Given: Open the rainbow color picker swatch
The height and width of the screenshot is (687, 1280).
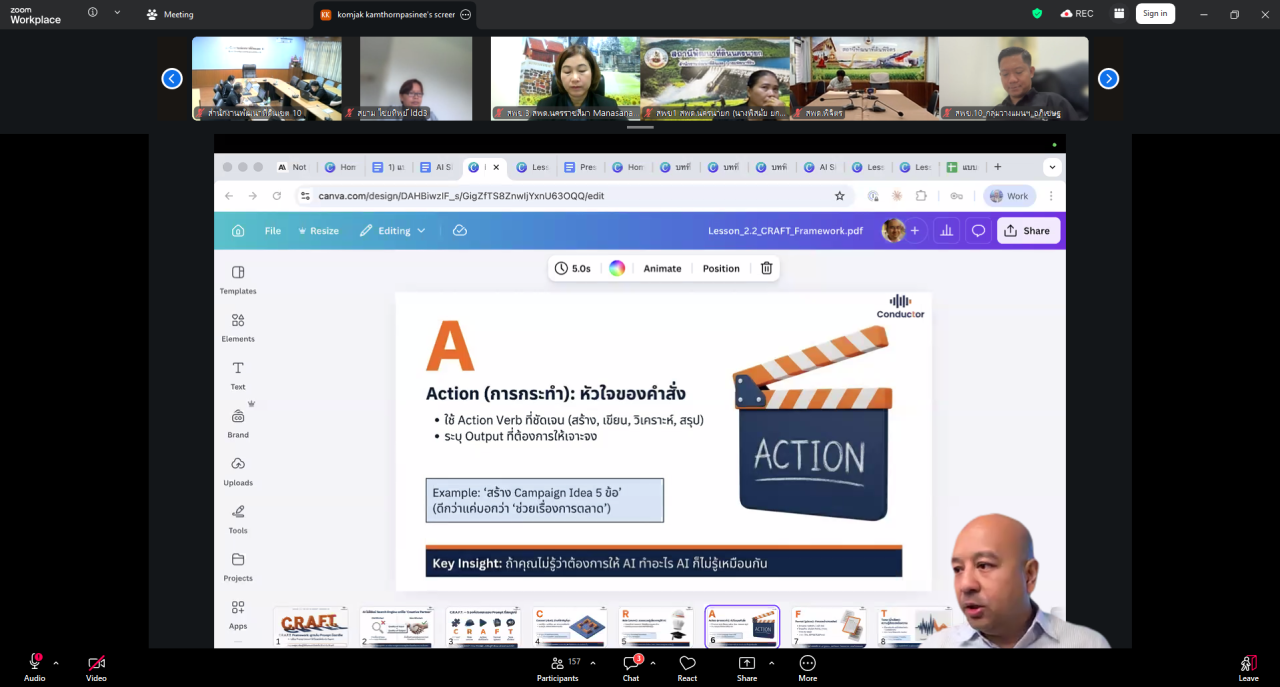Looking at the screenshot, I should pyautogui.click(x=617, y=268).
